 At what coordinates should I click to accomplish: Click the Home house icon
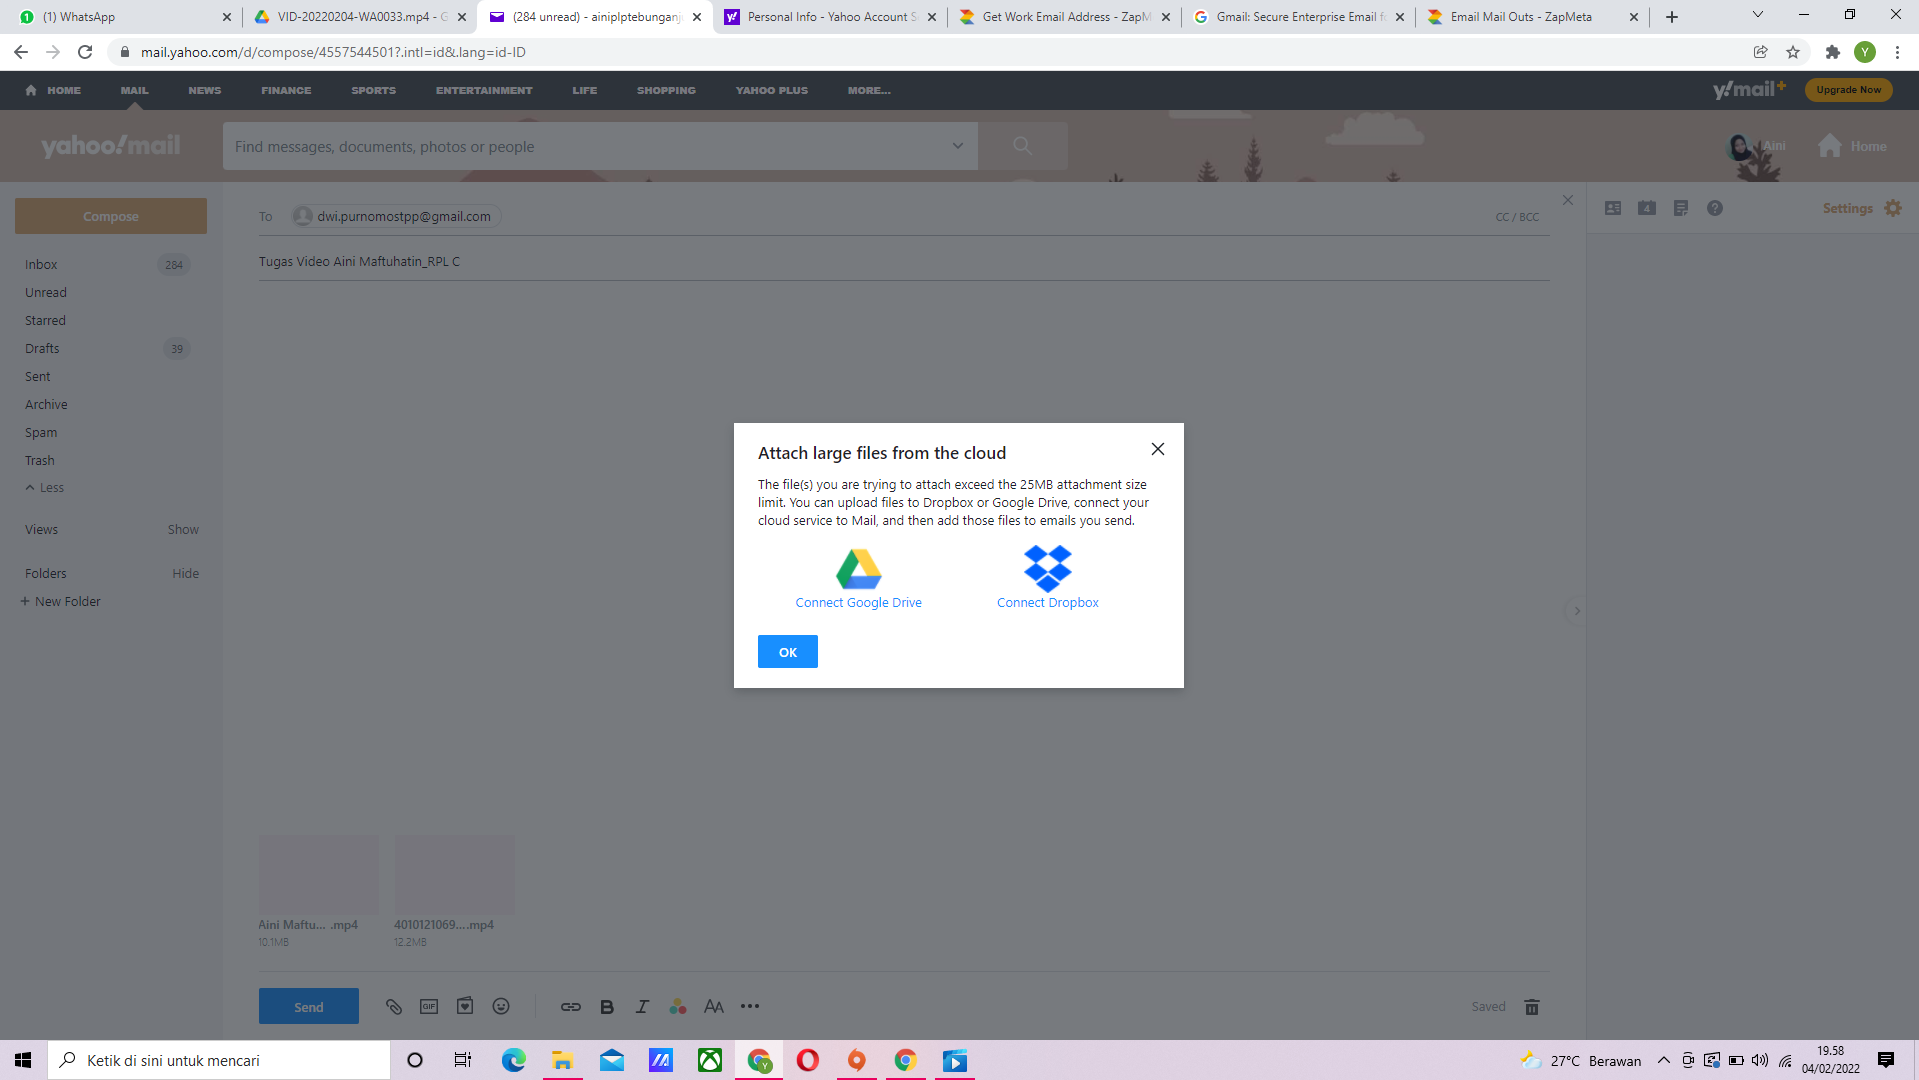click(1830, 146)
